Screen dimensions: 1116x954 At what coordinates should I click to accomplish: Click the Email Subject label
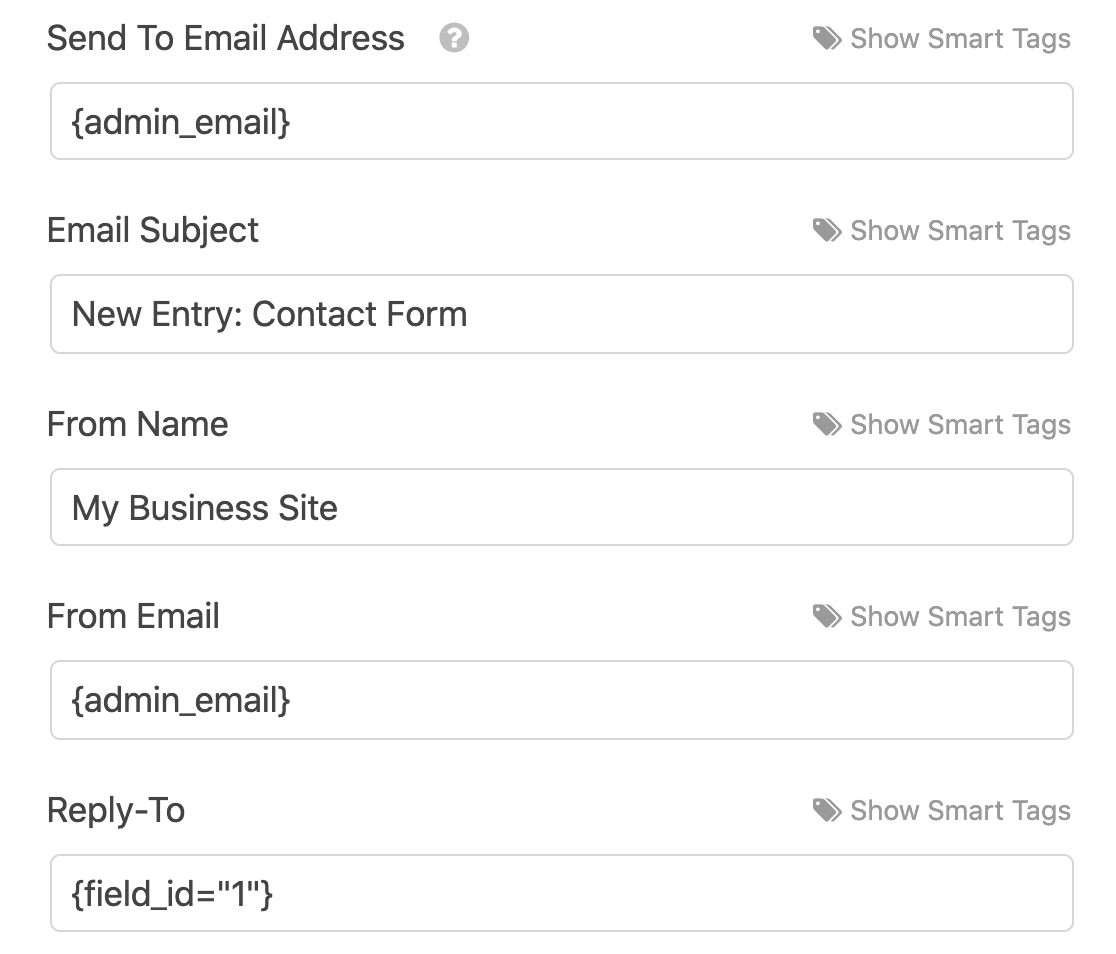151,230
